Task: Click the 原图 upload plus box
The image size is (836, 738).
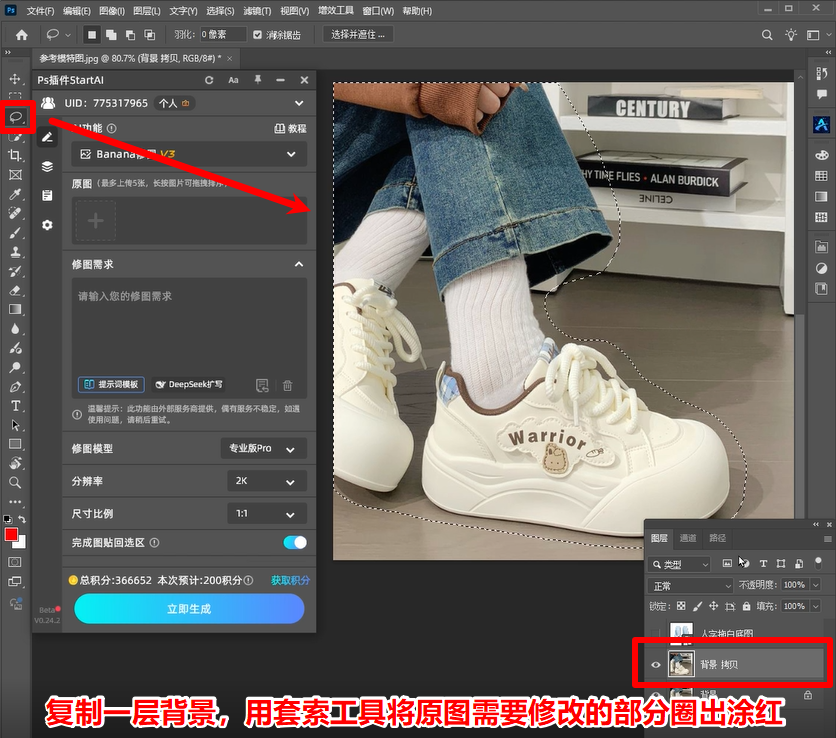Action: [x=95, y=220]
